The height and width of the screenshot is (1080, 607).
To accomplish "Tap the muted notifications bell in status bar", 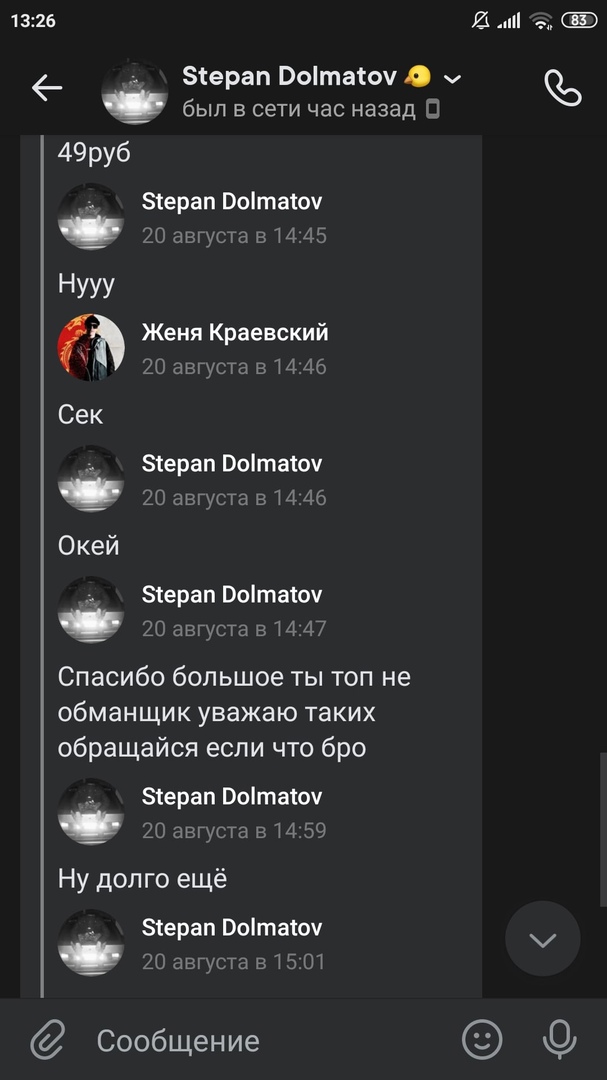I will pyautogui.click(x=480, y=21).
